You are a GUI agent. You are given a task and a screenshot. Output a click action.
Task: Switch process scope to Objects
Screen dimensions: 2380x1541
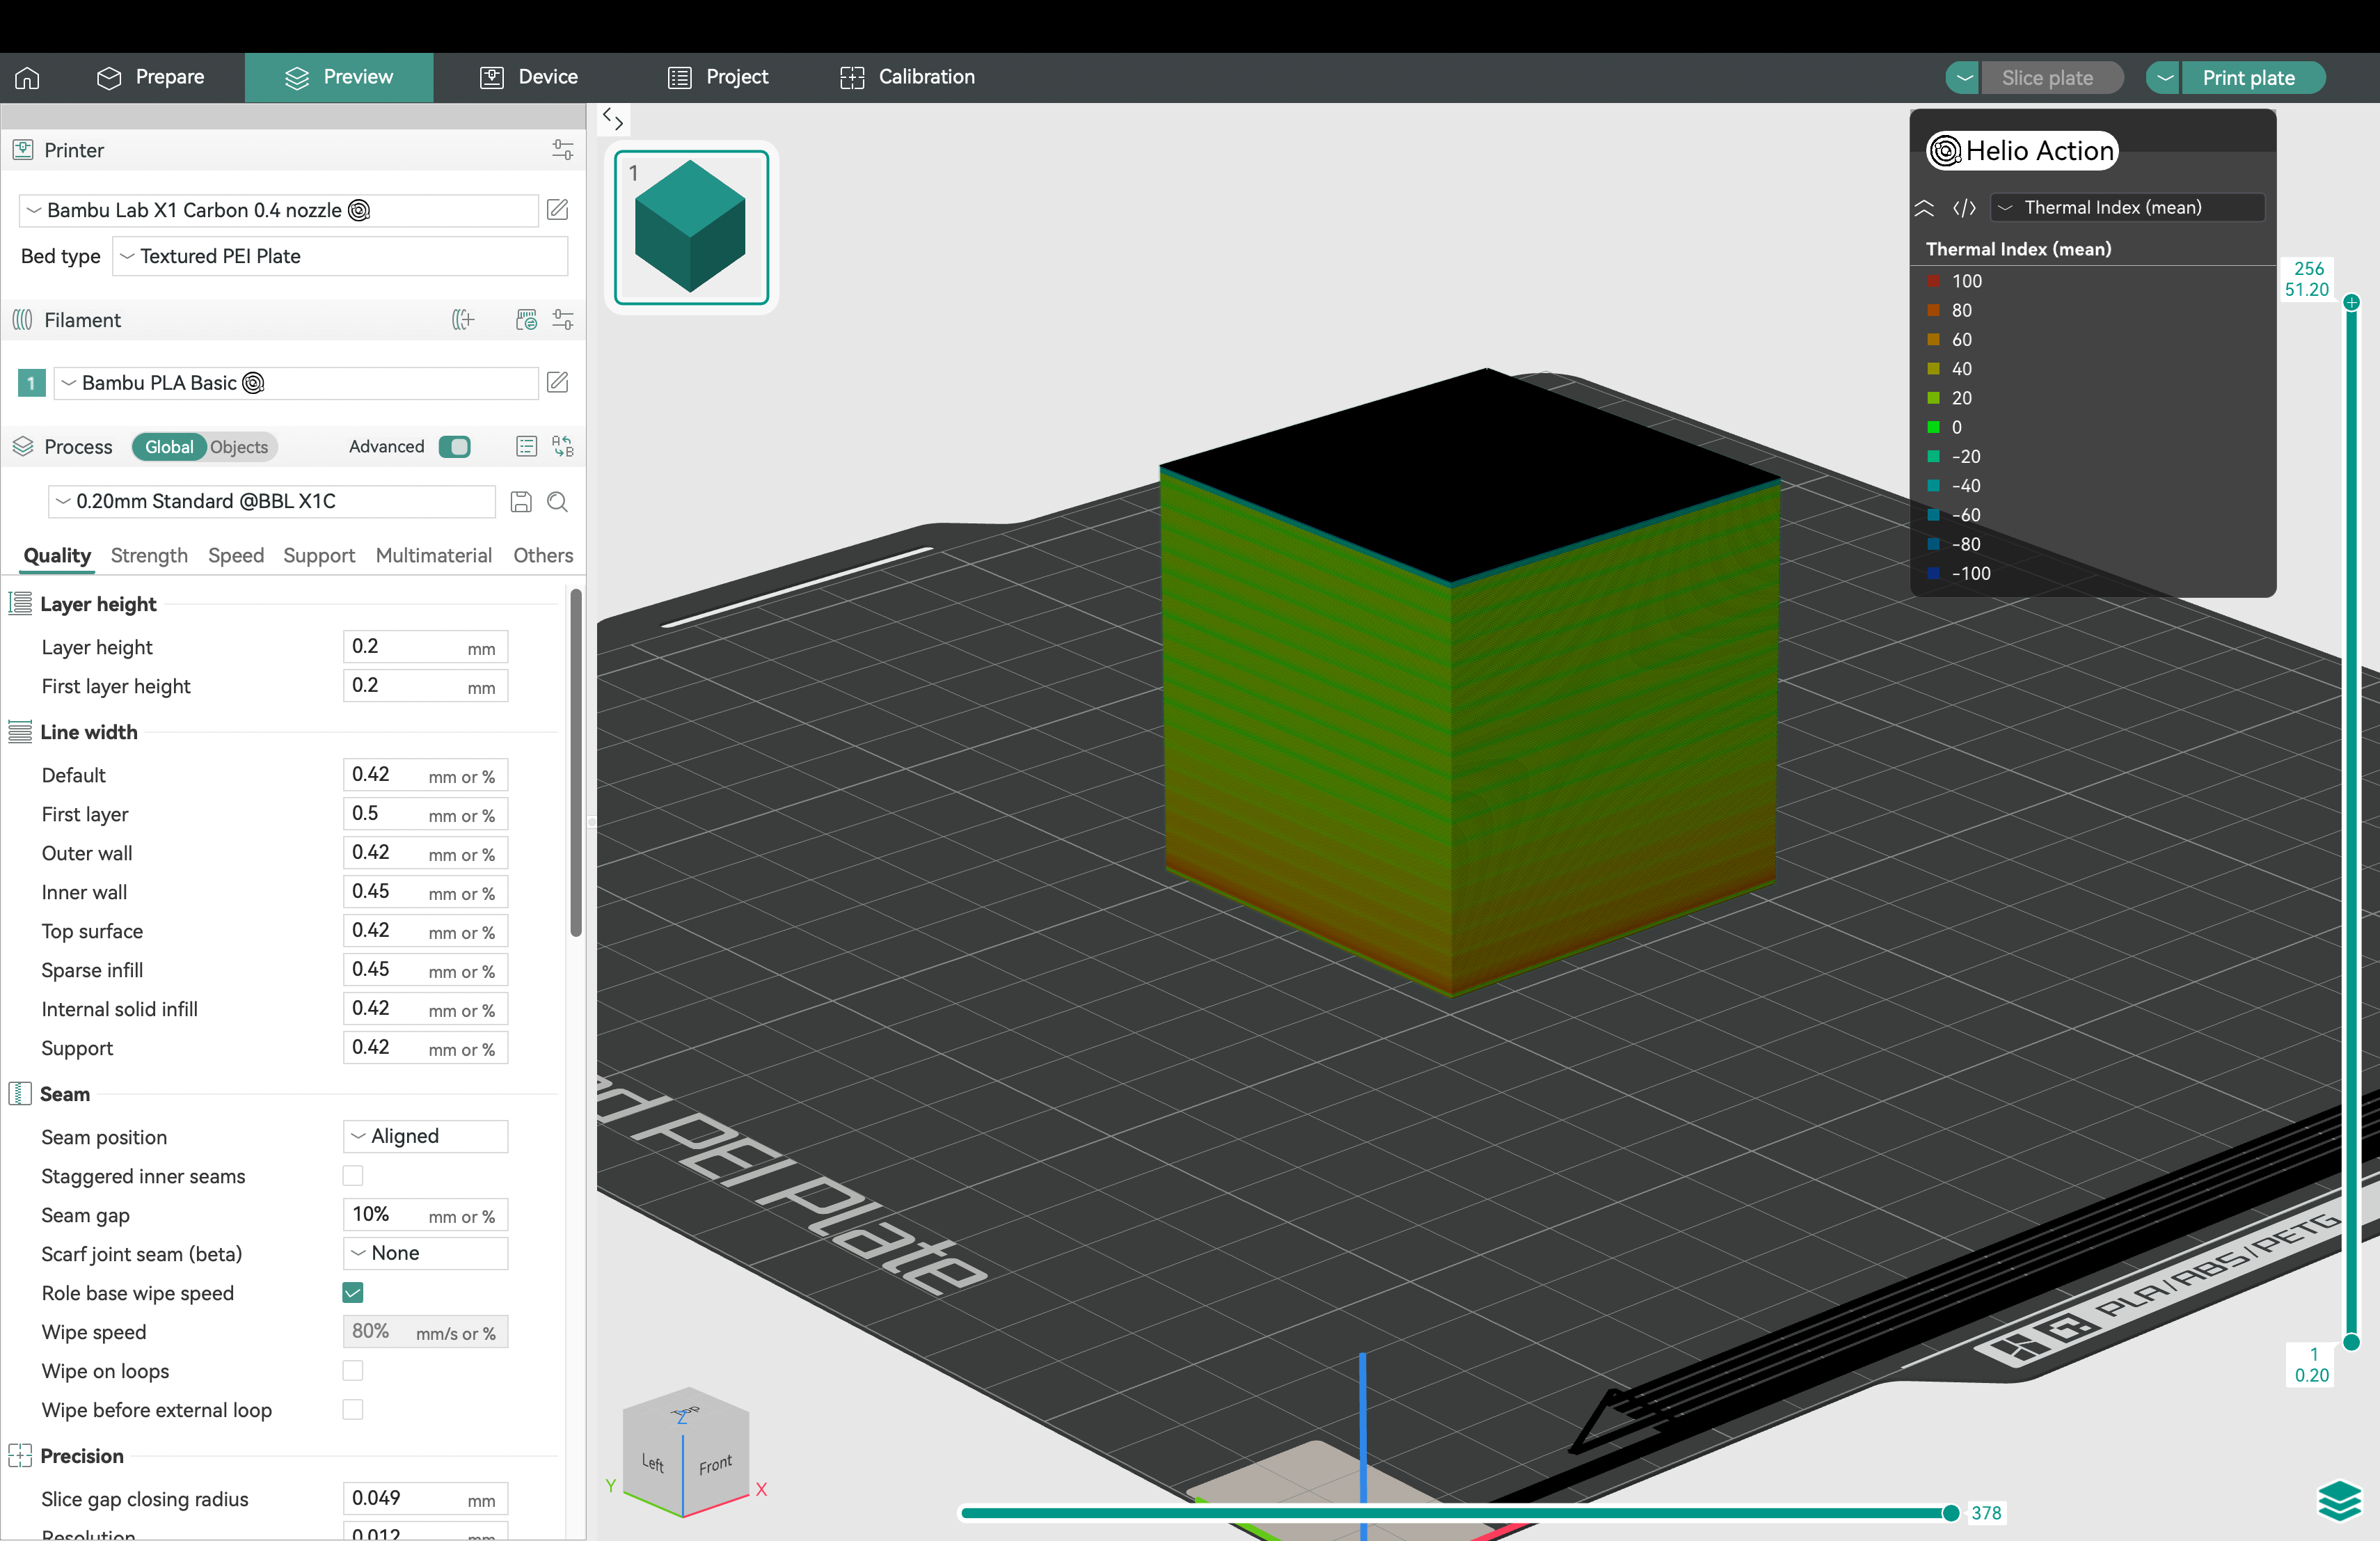(x=239, y=447)
